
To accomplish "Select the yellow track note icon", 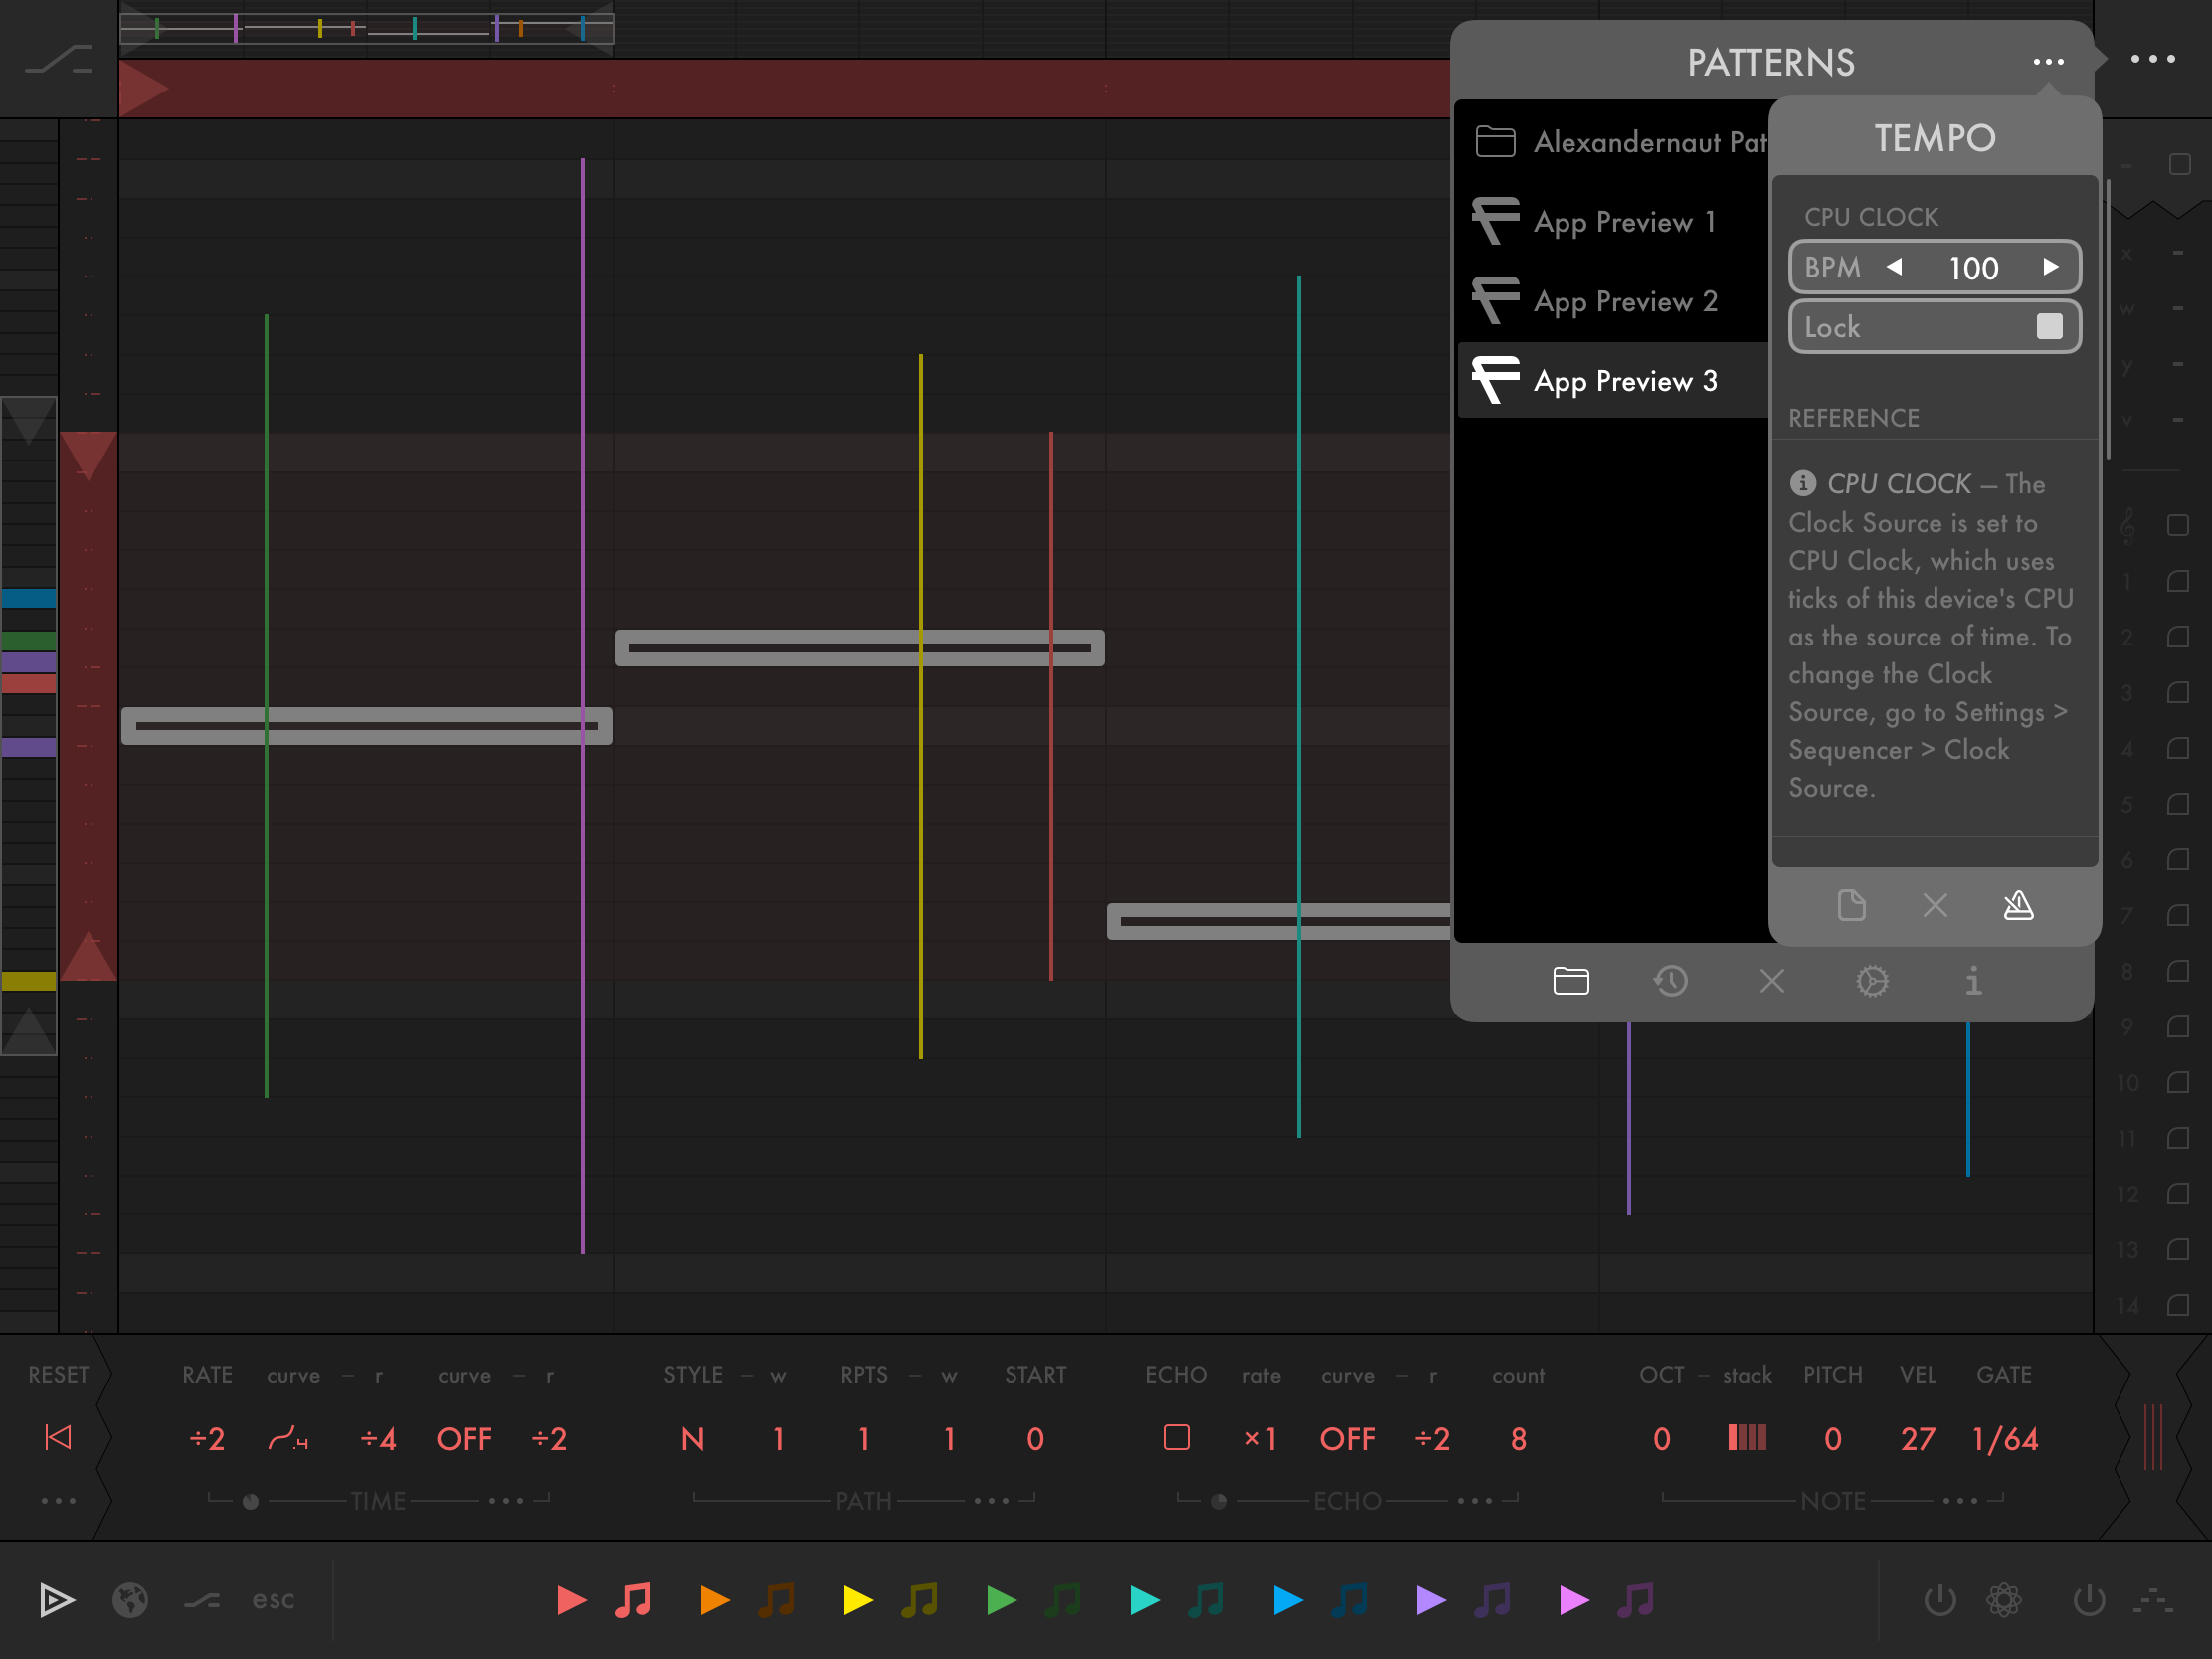I will pyautogui.click(x=920, y=1600).
